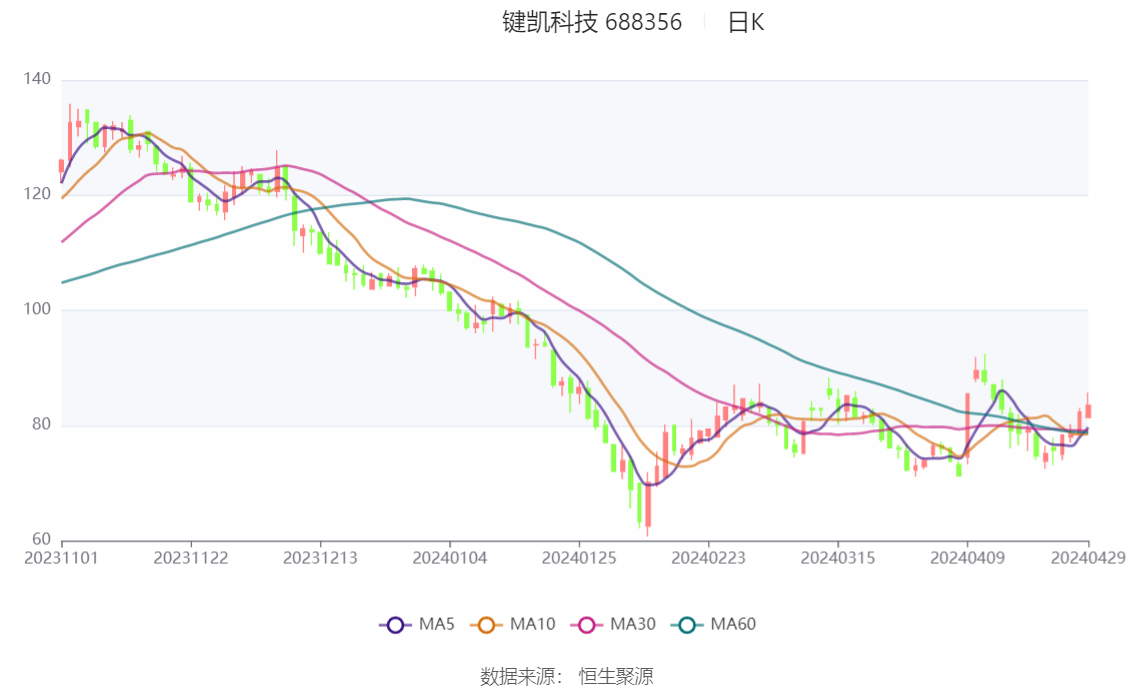Toggle the MA30 legend series
The image size is (1134, 689).
tap(613, 625)
